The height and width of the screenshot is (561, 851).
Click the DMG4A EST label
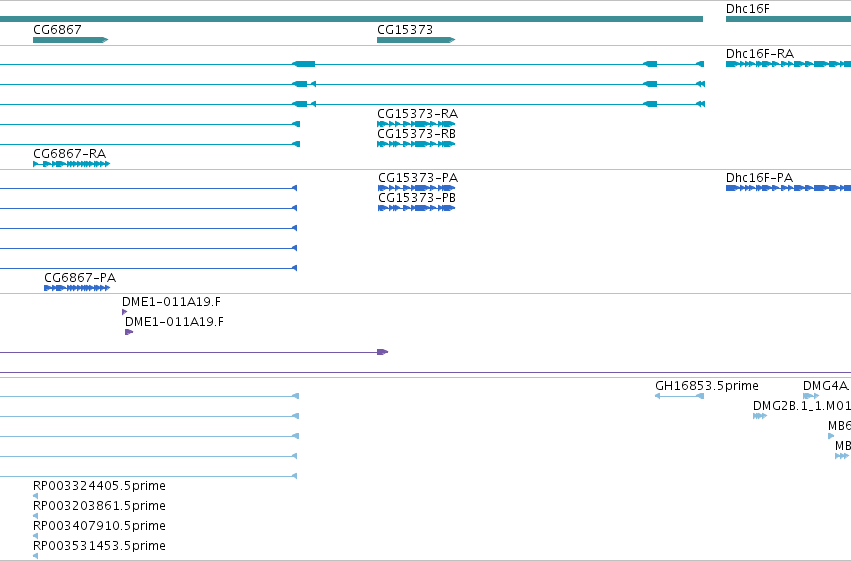[x=825, y=386]
